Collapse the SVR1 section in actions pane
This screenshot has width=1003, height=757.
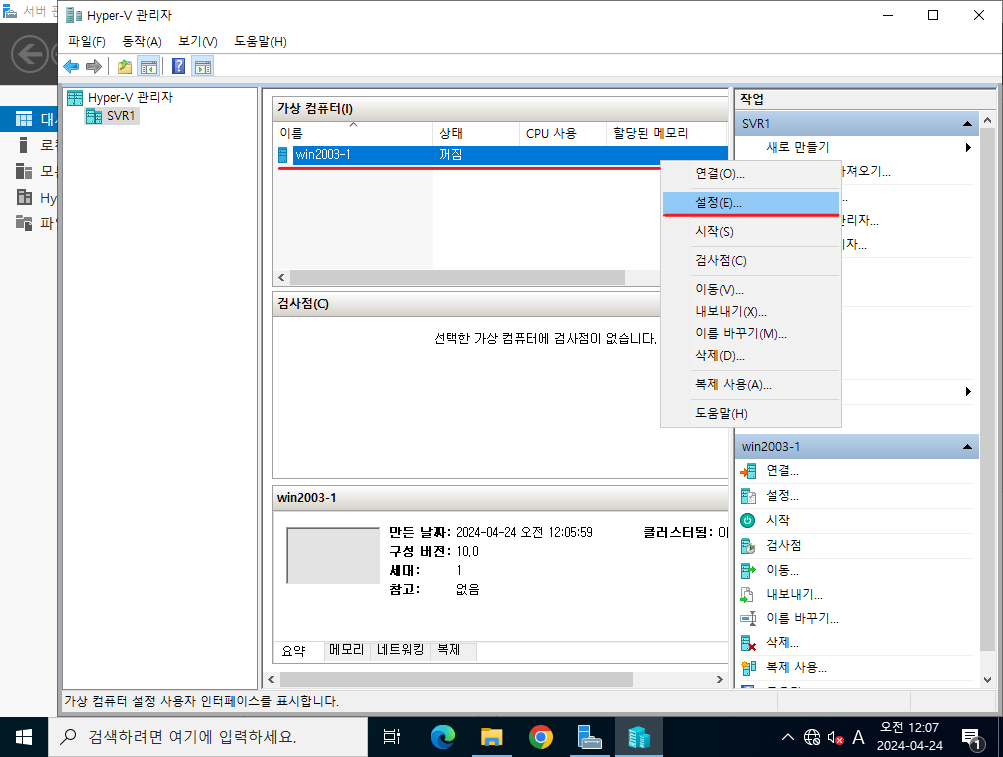tap(967, 124)
